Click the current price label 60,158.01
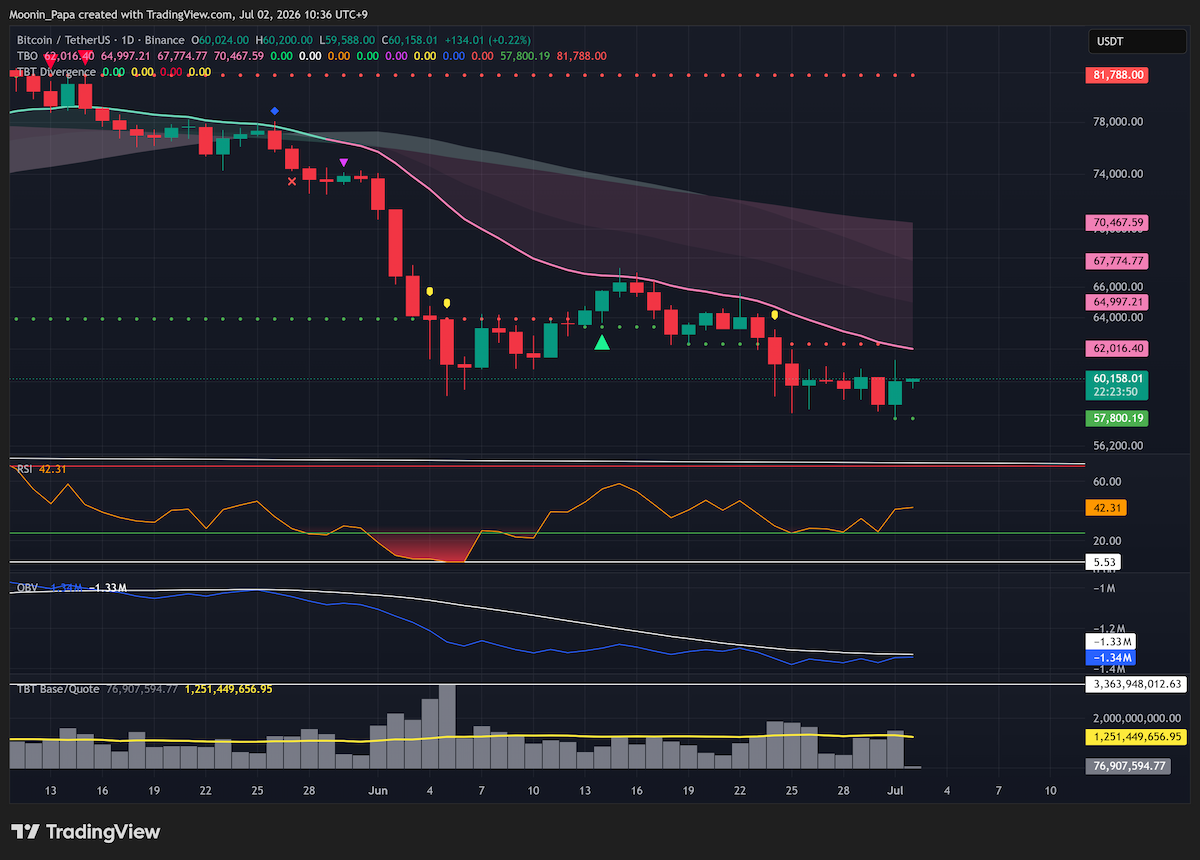Image resolution: width=1200 pixels, height=860 pixels. [1118, 379]
